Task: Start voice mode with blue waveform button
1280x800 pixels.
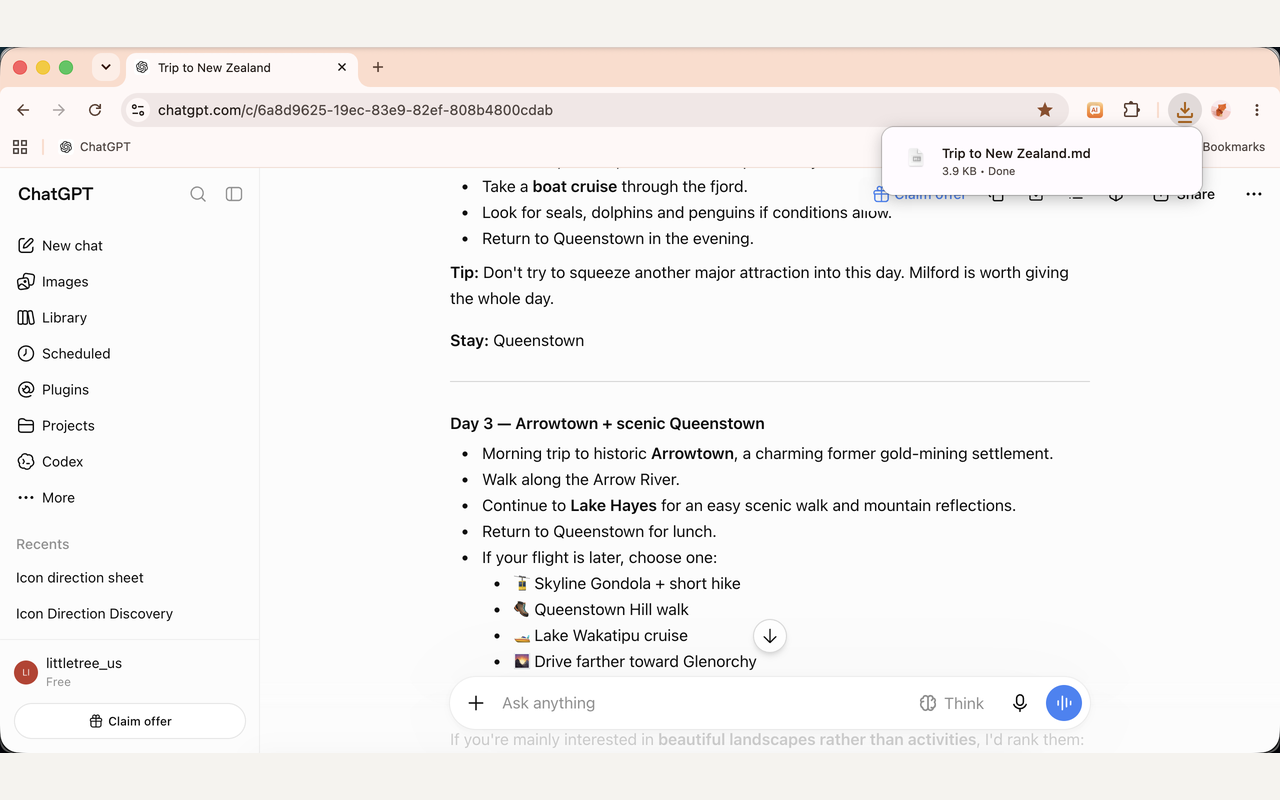Action: coord(1064,703)
